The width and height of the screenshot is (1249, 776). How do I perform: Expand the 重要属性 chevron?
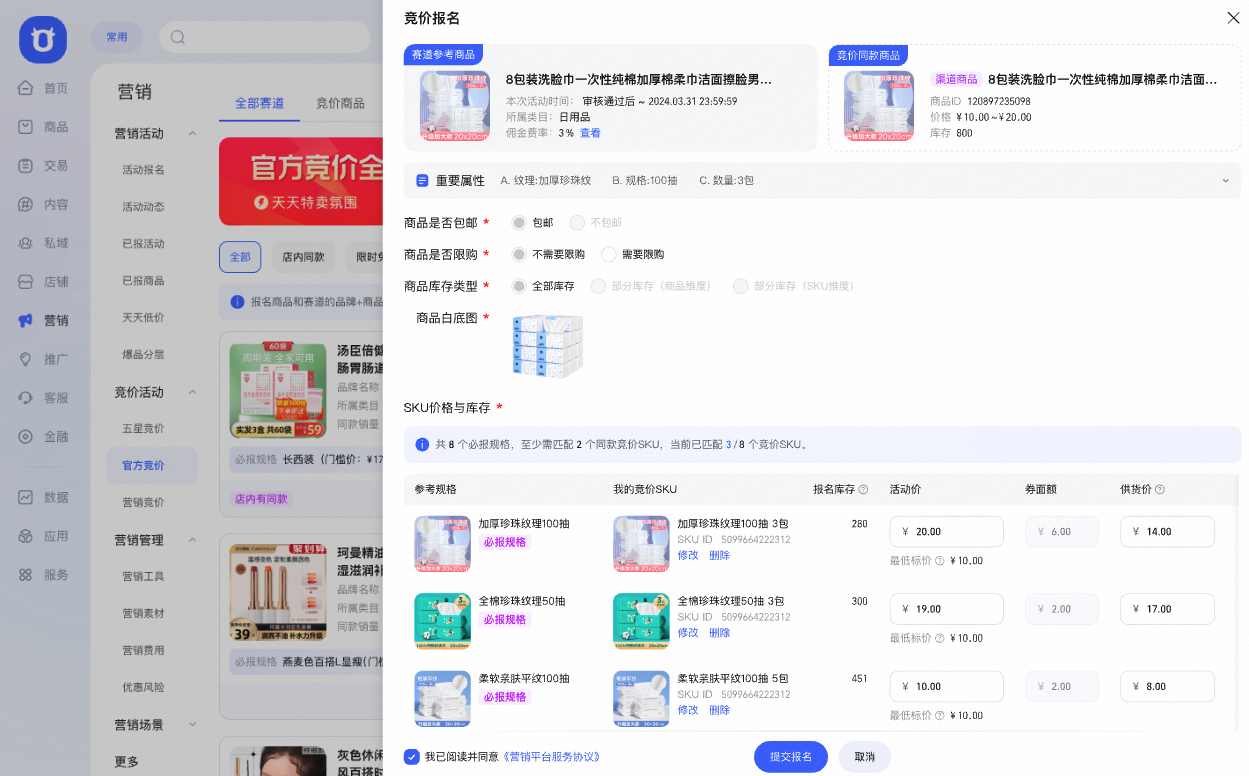click(x=1226, y=181)
